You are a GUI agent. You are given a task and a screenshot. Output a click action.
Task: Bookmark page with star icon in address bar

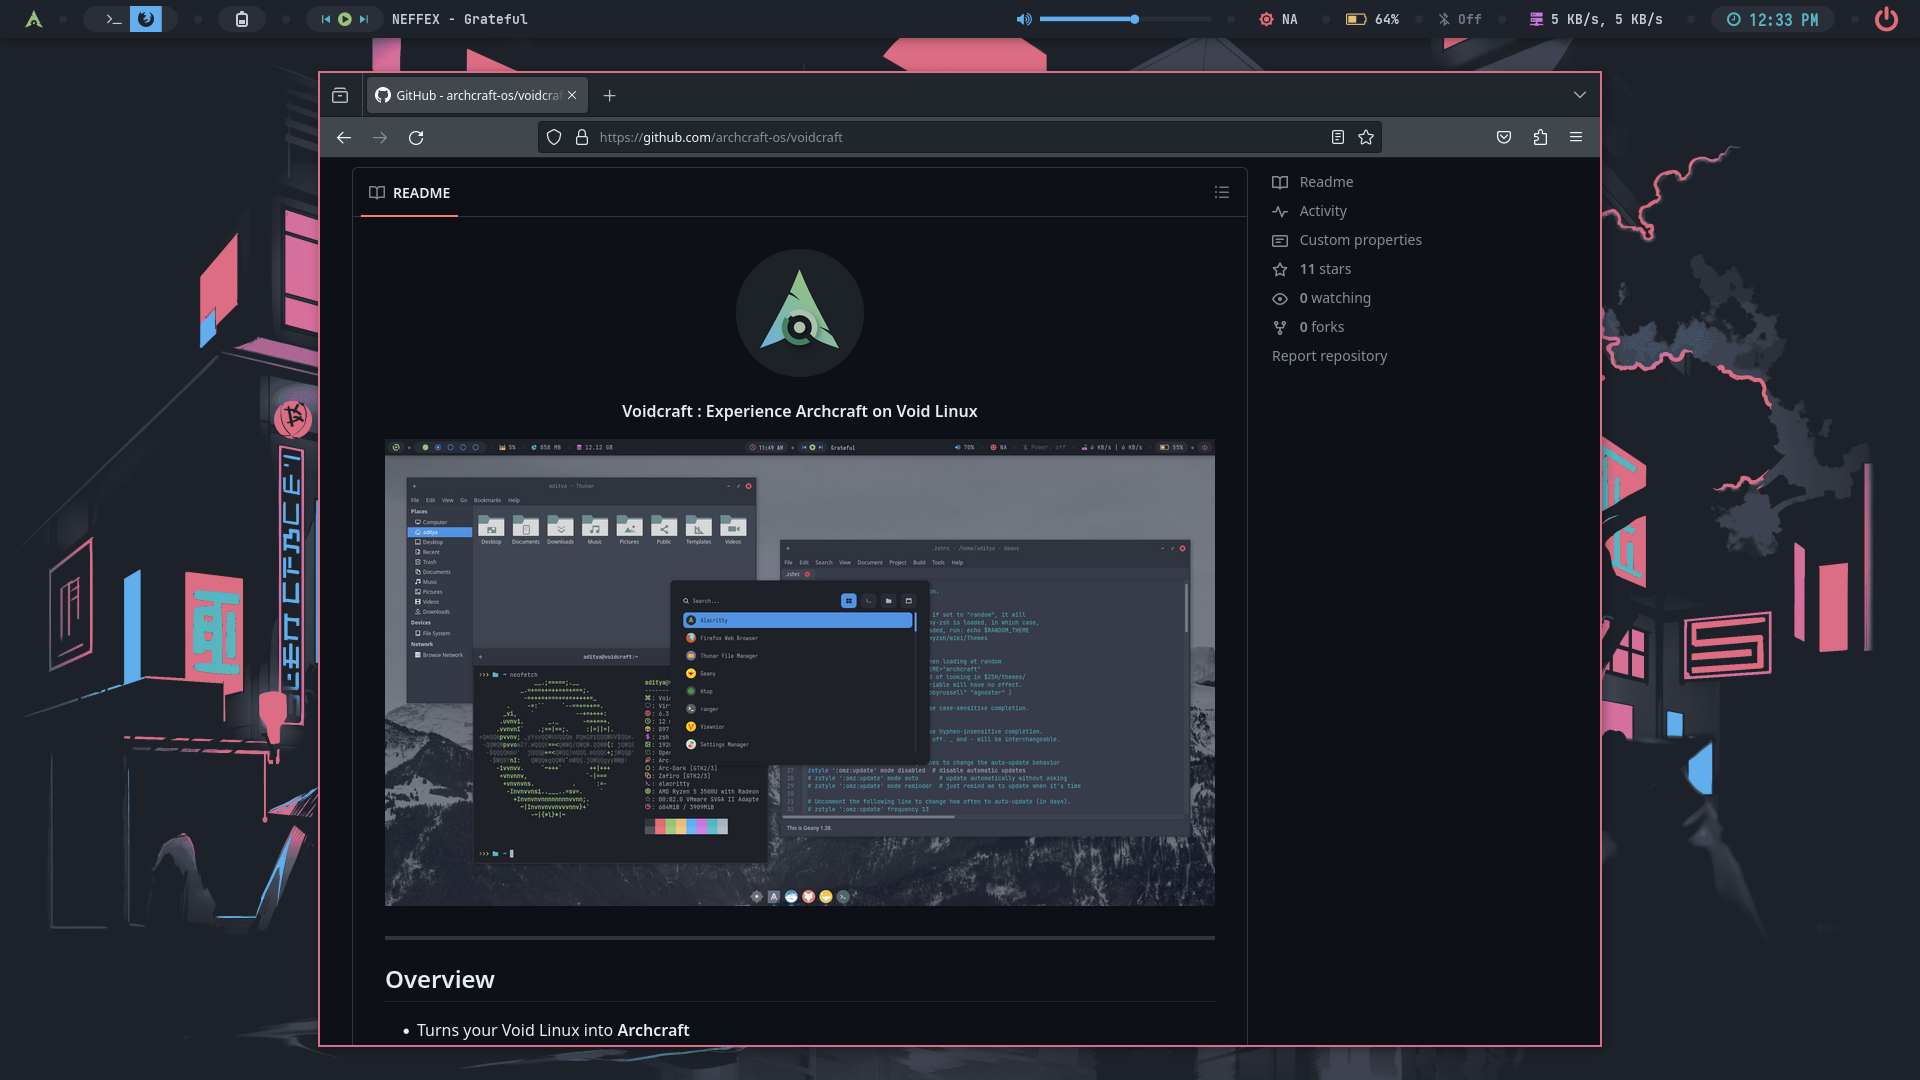1366,138
